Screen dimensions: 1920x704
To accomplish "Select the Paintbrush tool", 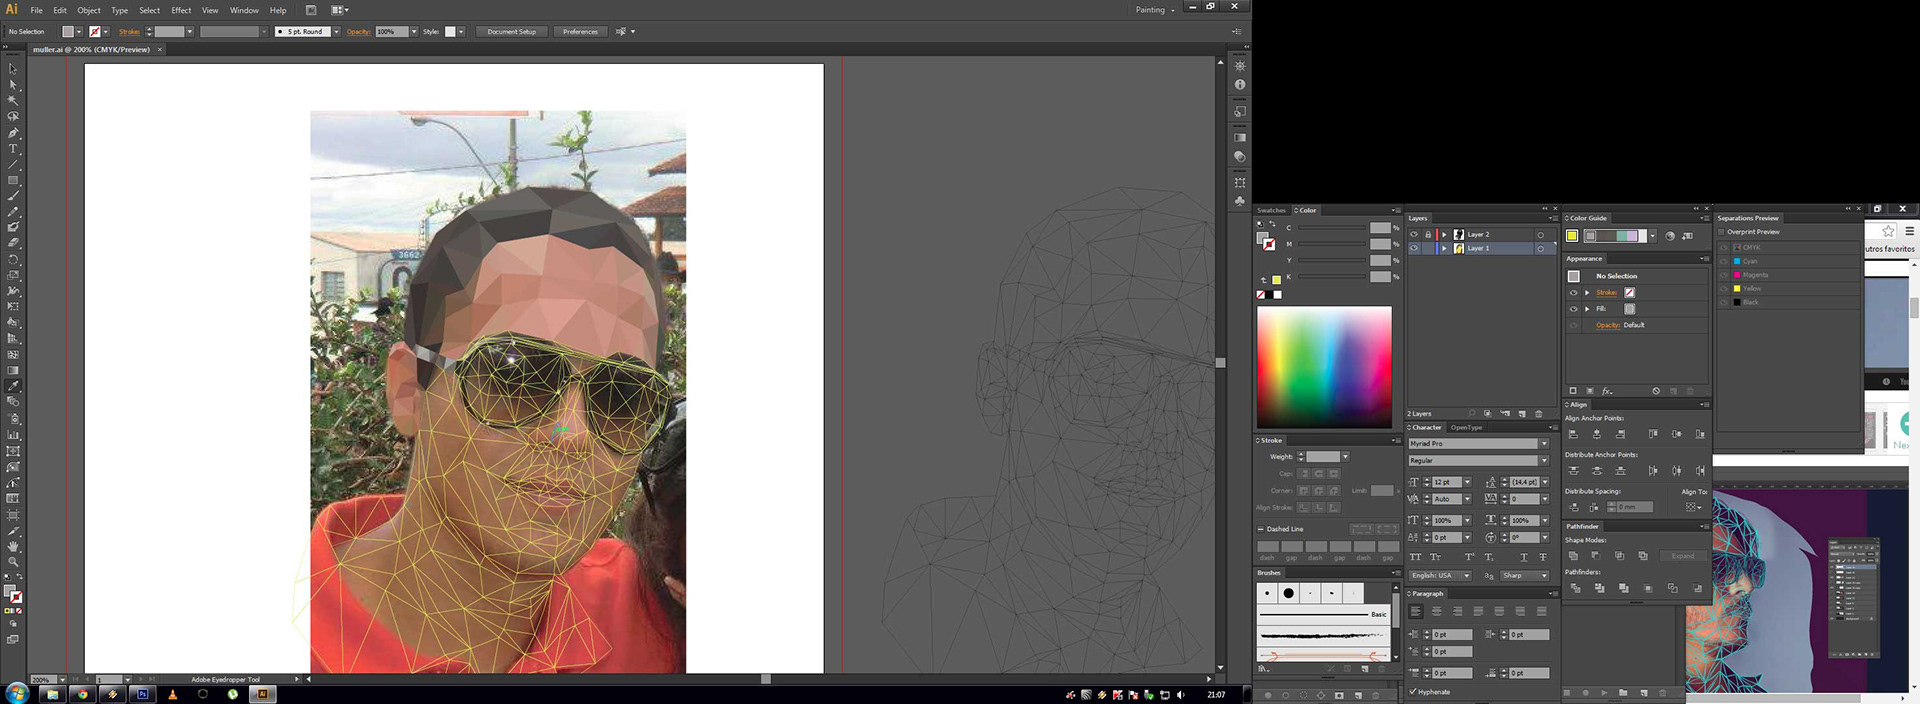I will tap(13, 197).
